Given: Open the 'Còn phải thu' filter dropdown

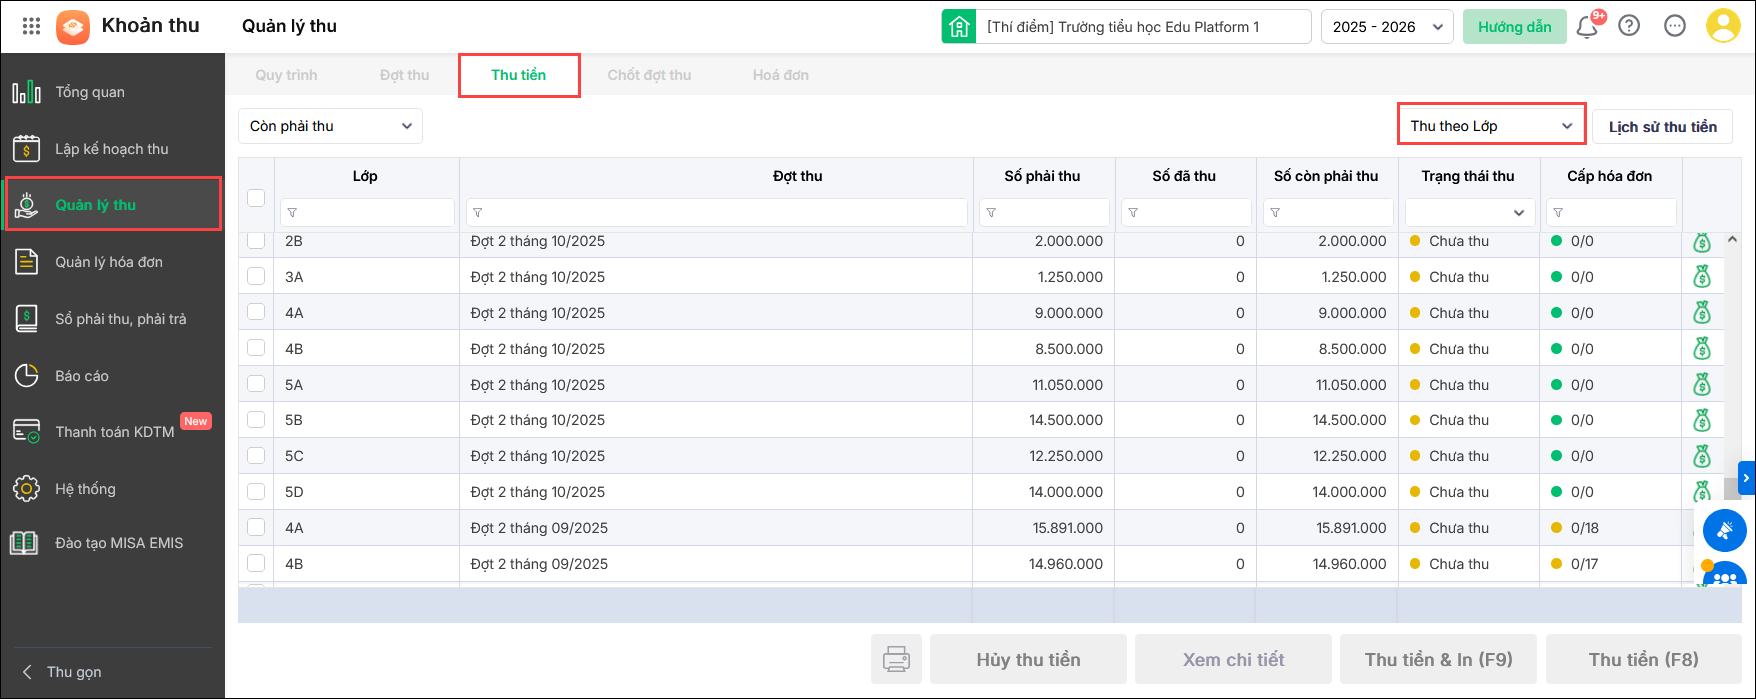Looking at the screenshot, I should pyautogui.click(x=330, y=126).
